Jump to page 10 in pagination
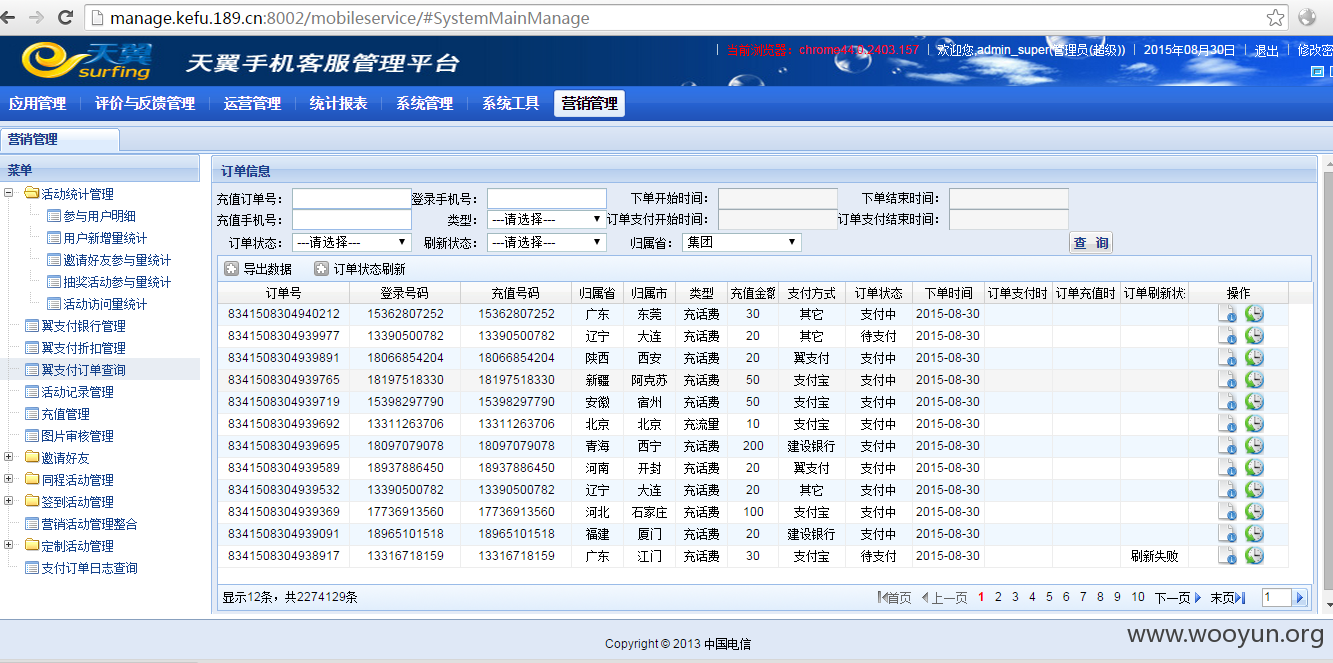The image size is (1333, 663). click(1138, 597)
